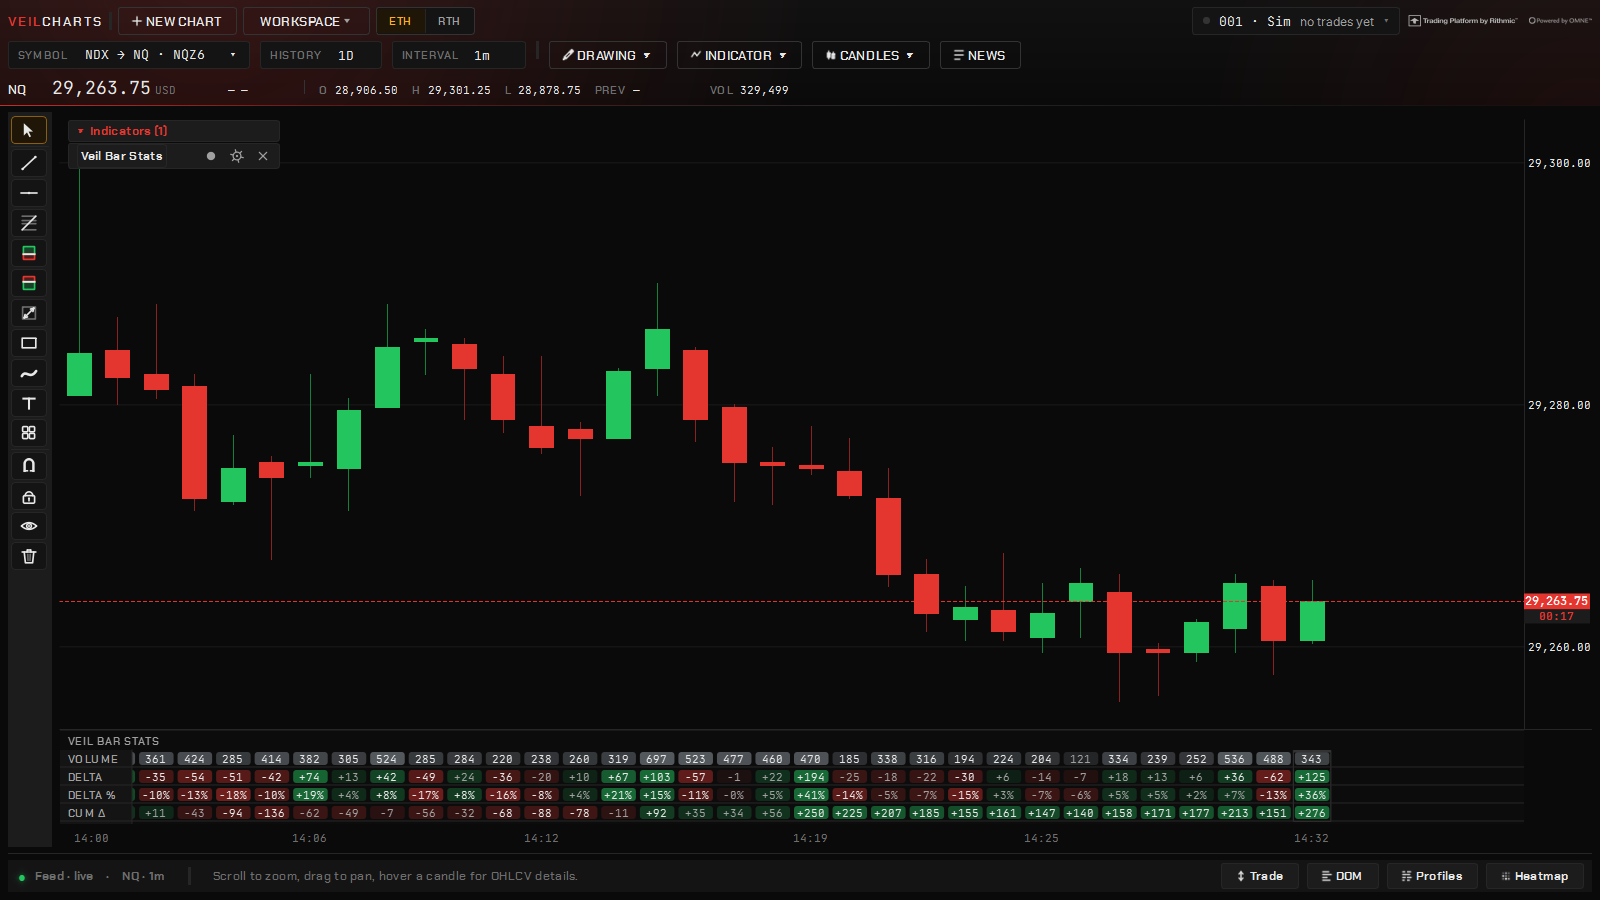This screenshot has width=1600, height=900.
Task: Click the 29,280.00 price axis label
Action: pos(1558,405)
